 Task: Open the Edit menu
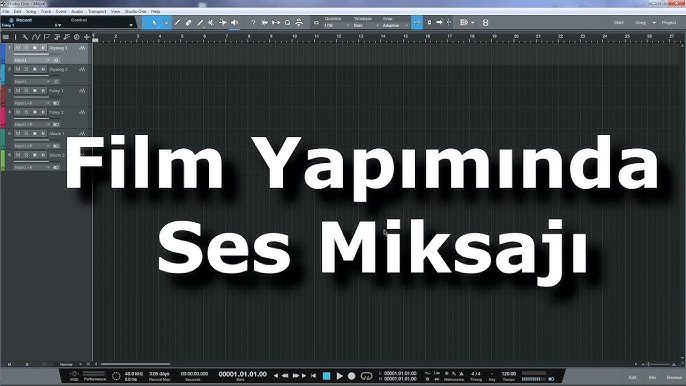click(18, 11)
